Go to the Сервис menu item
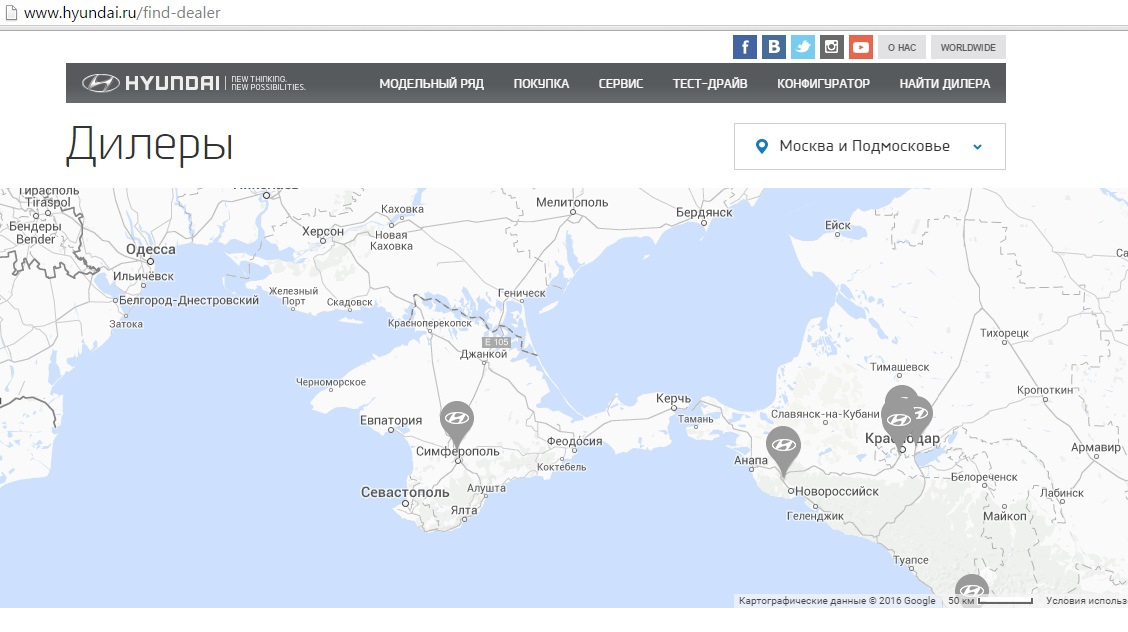Screen dimensions: 1128x632 (620, 84)
